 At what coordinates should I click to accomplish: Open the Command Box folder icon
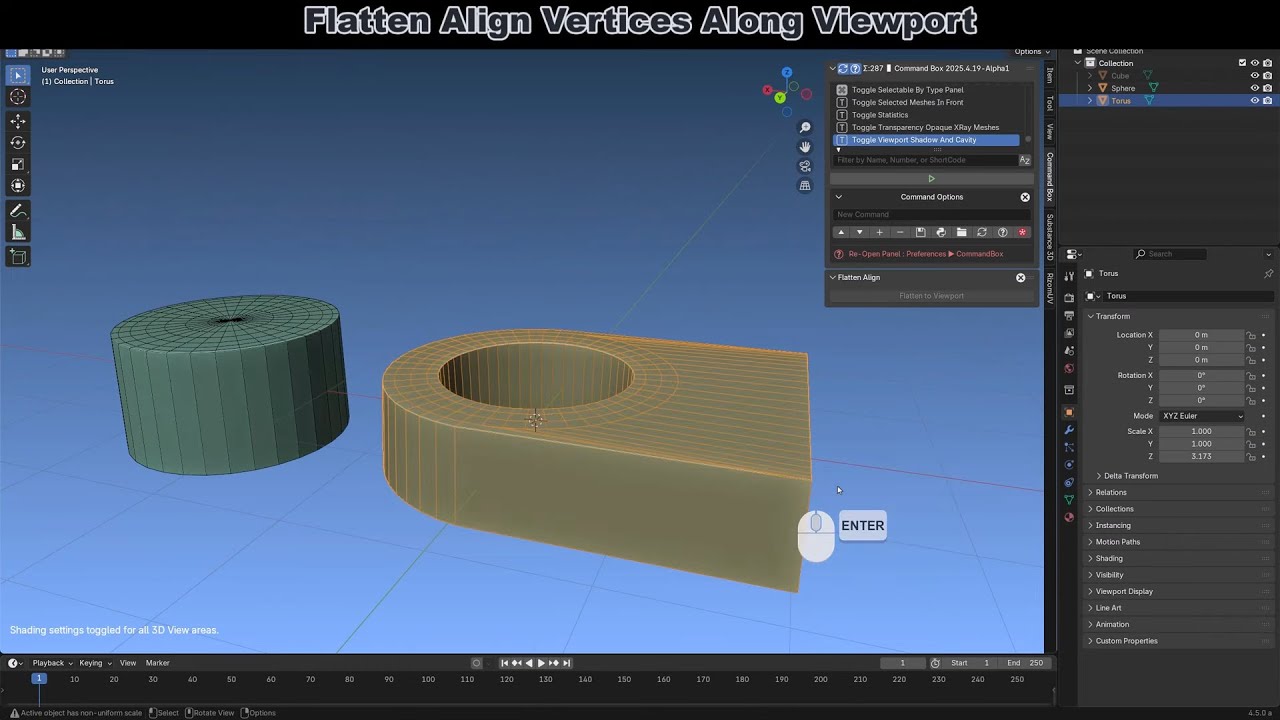tap(961, 232)
